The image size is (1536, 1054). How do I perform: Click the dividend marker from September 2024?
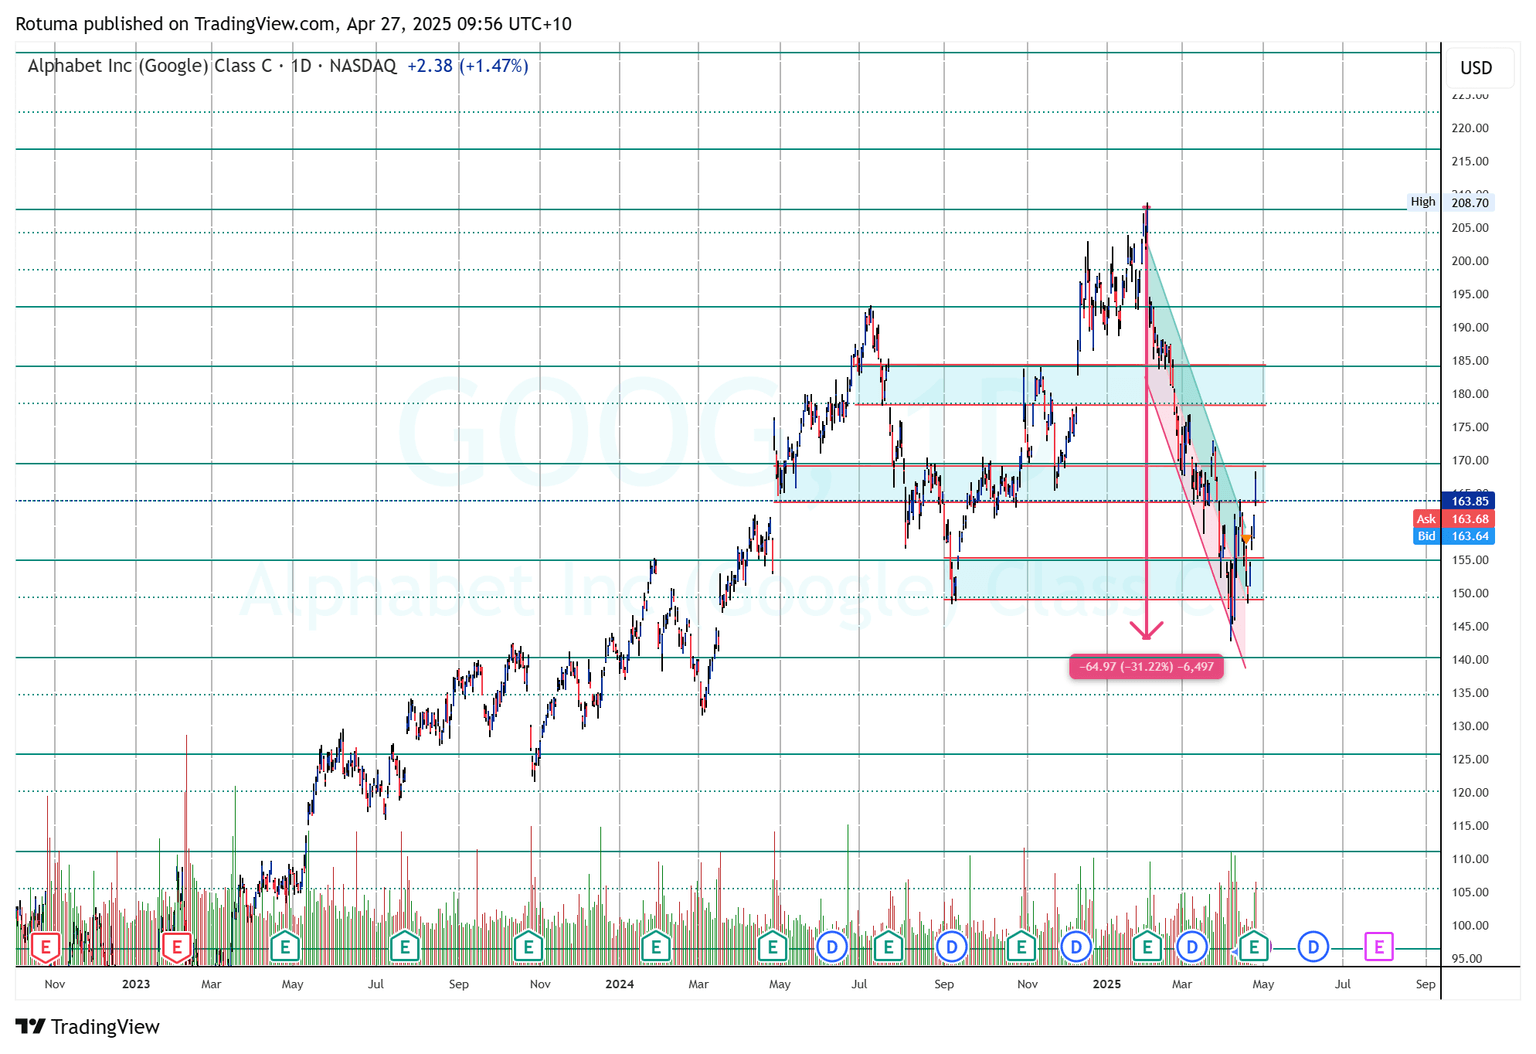tap(952, 946)
